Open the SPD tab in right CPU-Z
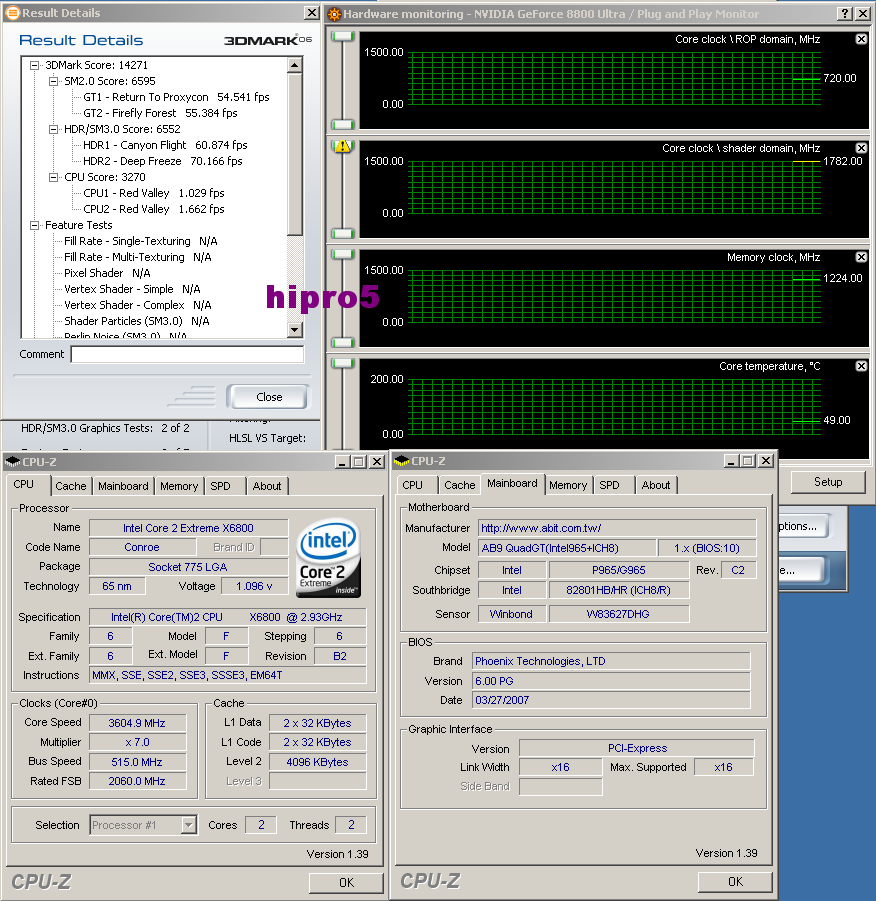 [608, 484]
